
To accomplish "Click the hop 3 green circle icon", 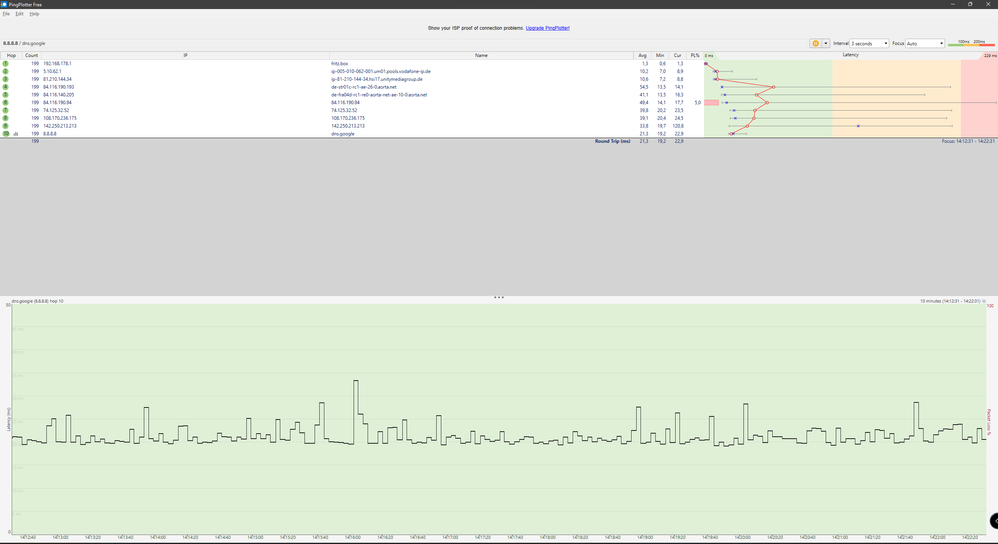I will click(6, 79).
